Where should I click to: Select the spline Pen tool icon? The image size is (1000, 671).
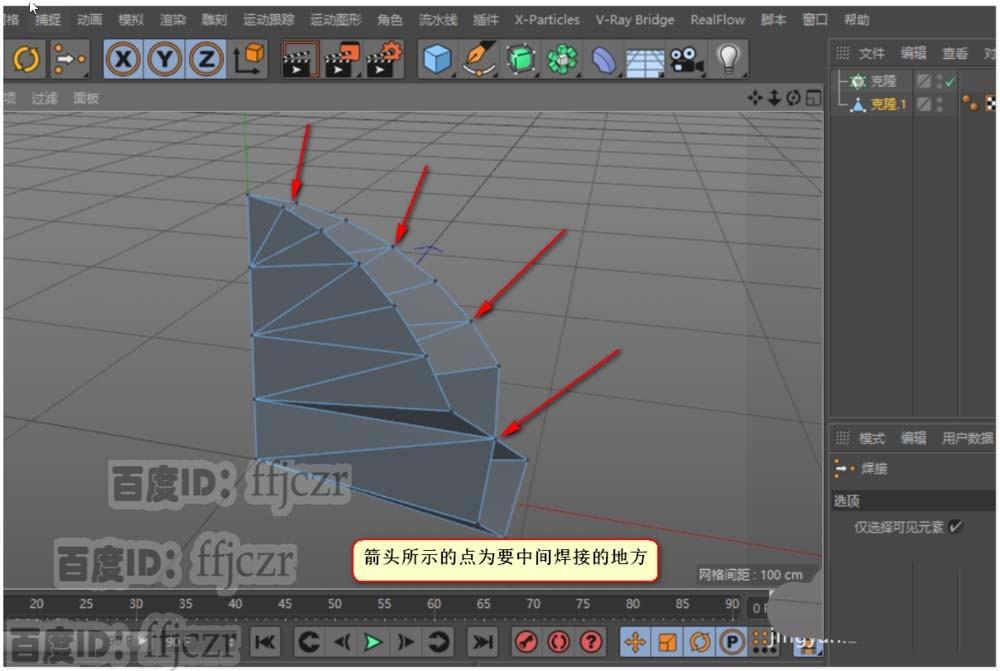click(x=480, y=58)
